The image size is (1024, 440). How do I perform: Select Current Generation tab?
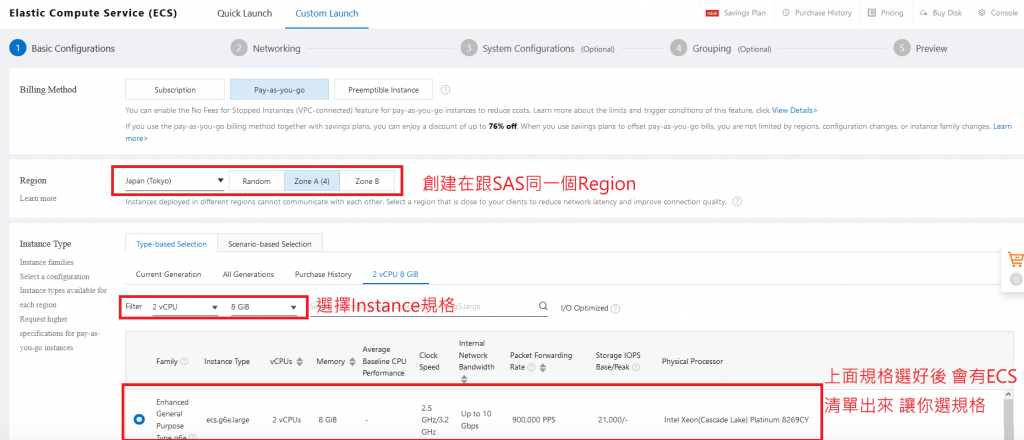click(x=168, y=275)
